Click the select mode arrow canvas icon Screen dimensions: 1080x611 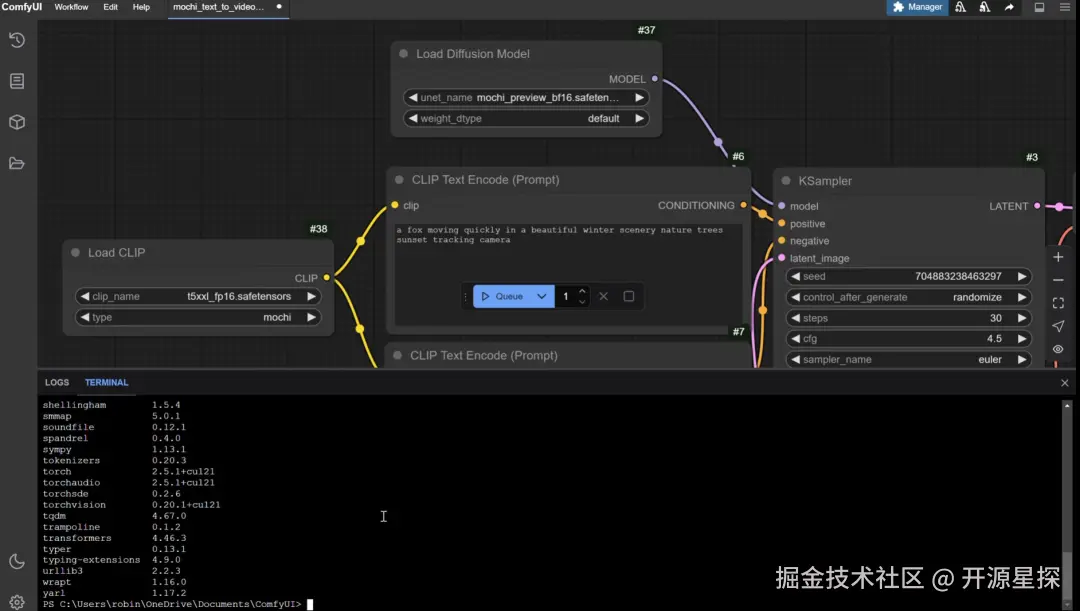click(x=1059, y=326)
